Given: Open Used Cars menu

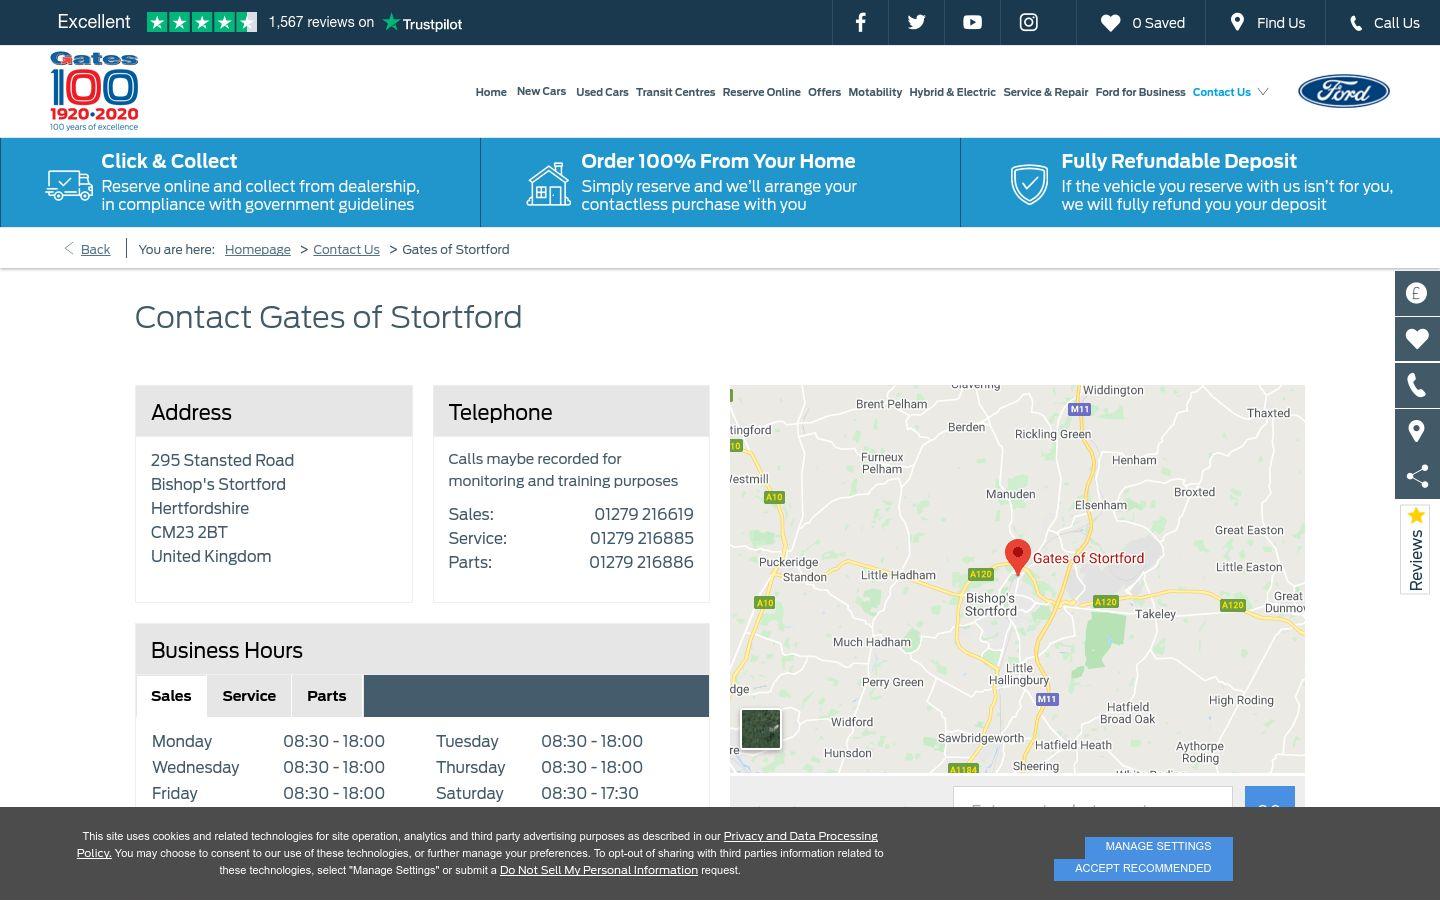Looking at the screenshot, I should (x=602, y=92).
